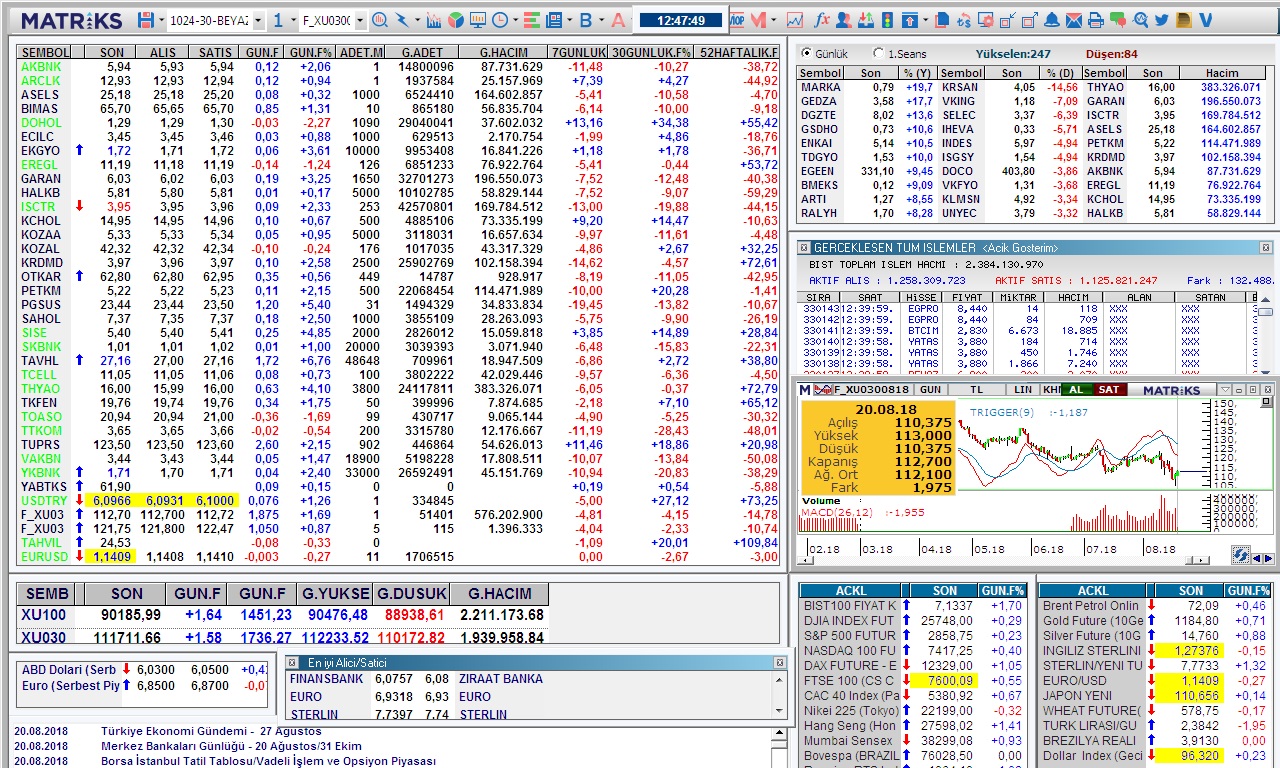The height and width of the screenshot is (768, 1280).
Task: Click the save layout floppy disk icon
Action: [x=146, y=20]
